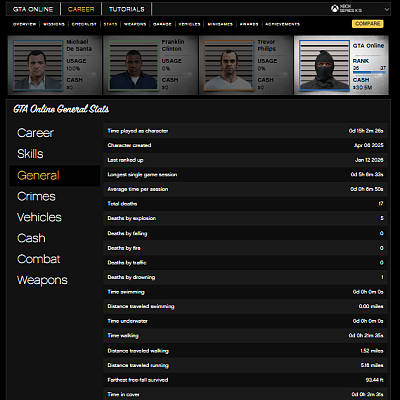Click the '1.52 miles' walking distance value

(x=372, y=351)
